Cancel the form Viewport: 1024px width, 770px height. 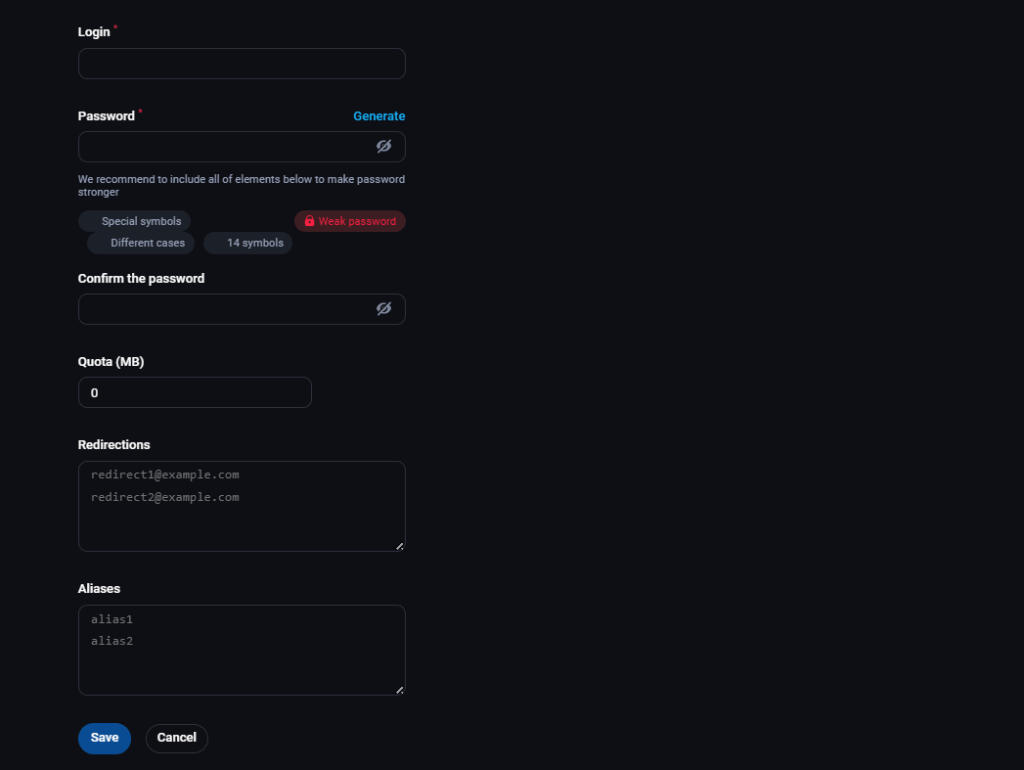176,738
